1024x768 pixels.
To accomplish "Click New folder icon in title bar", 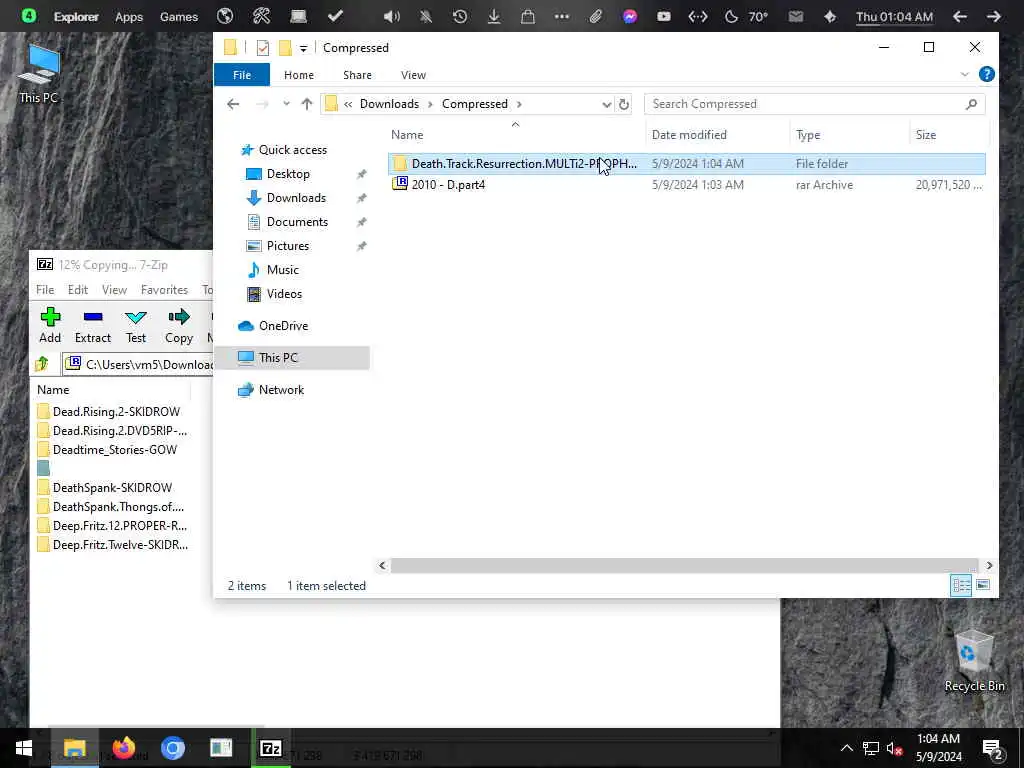I will [x=285, y=48].
